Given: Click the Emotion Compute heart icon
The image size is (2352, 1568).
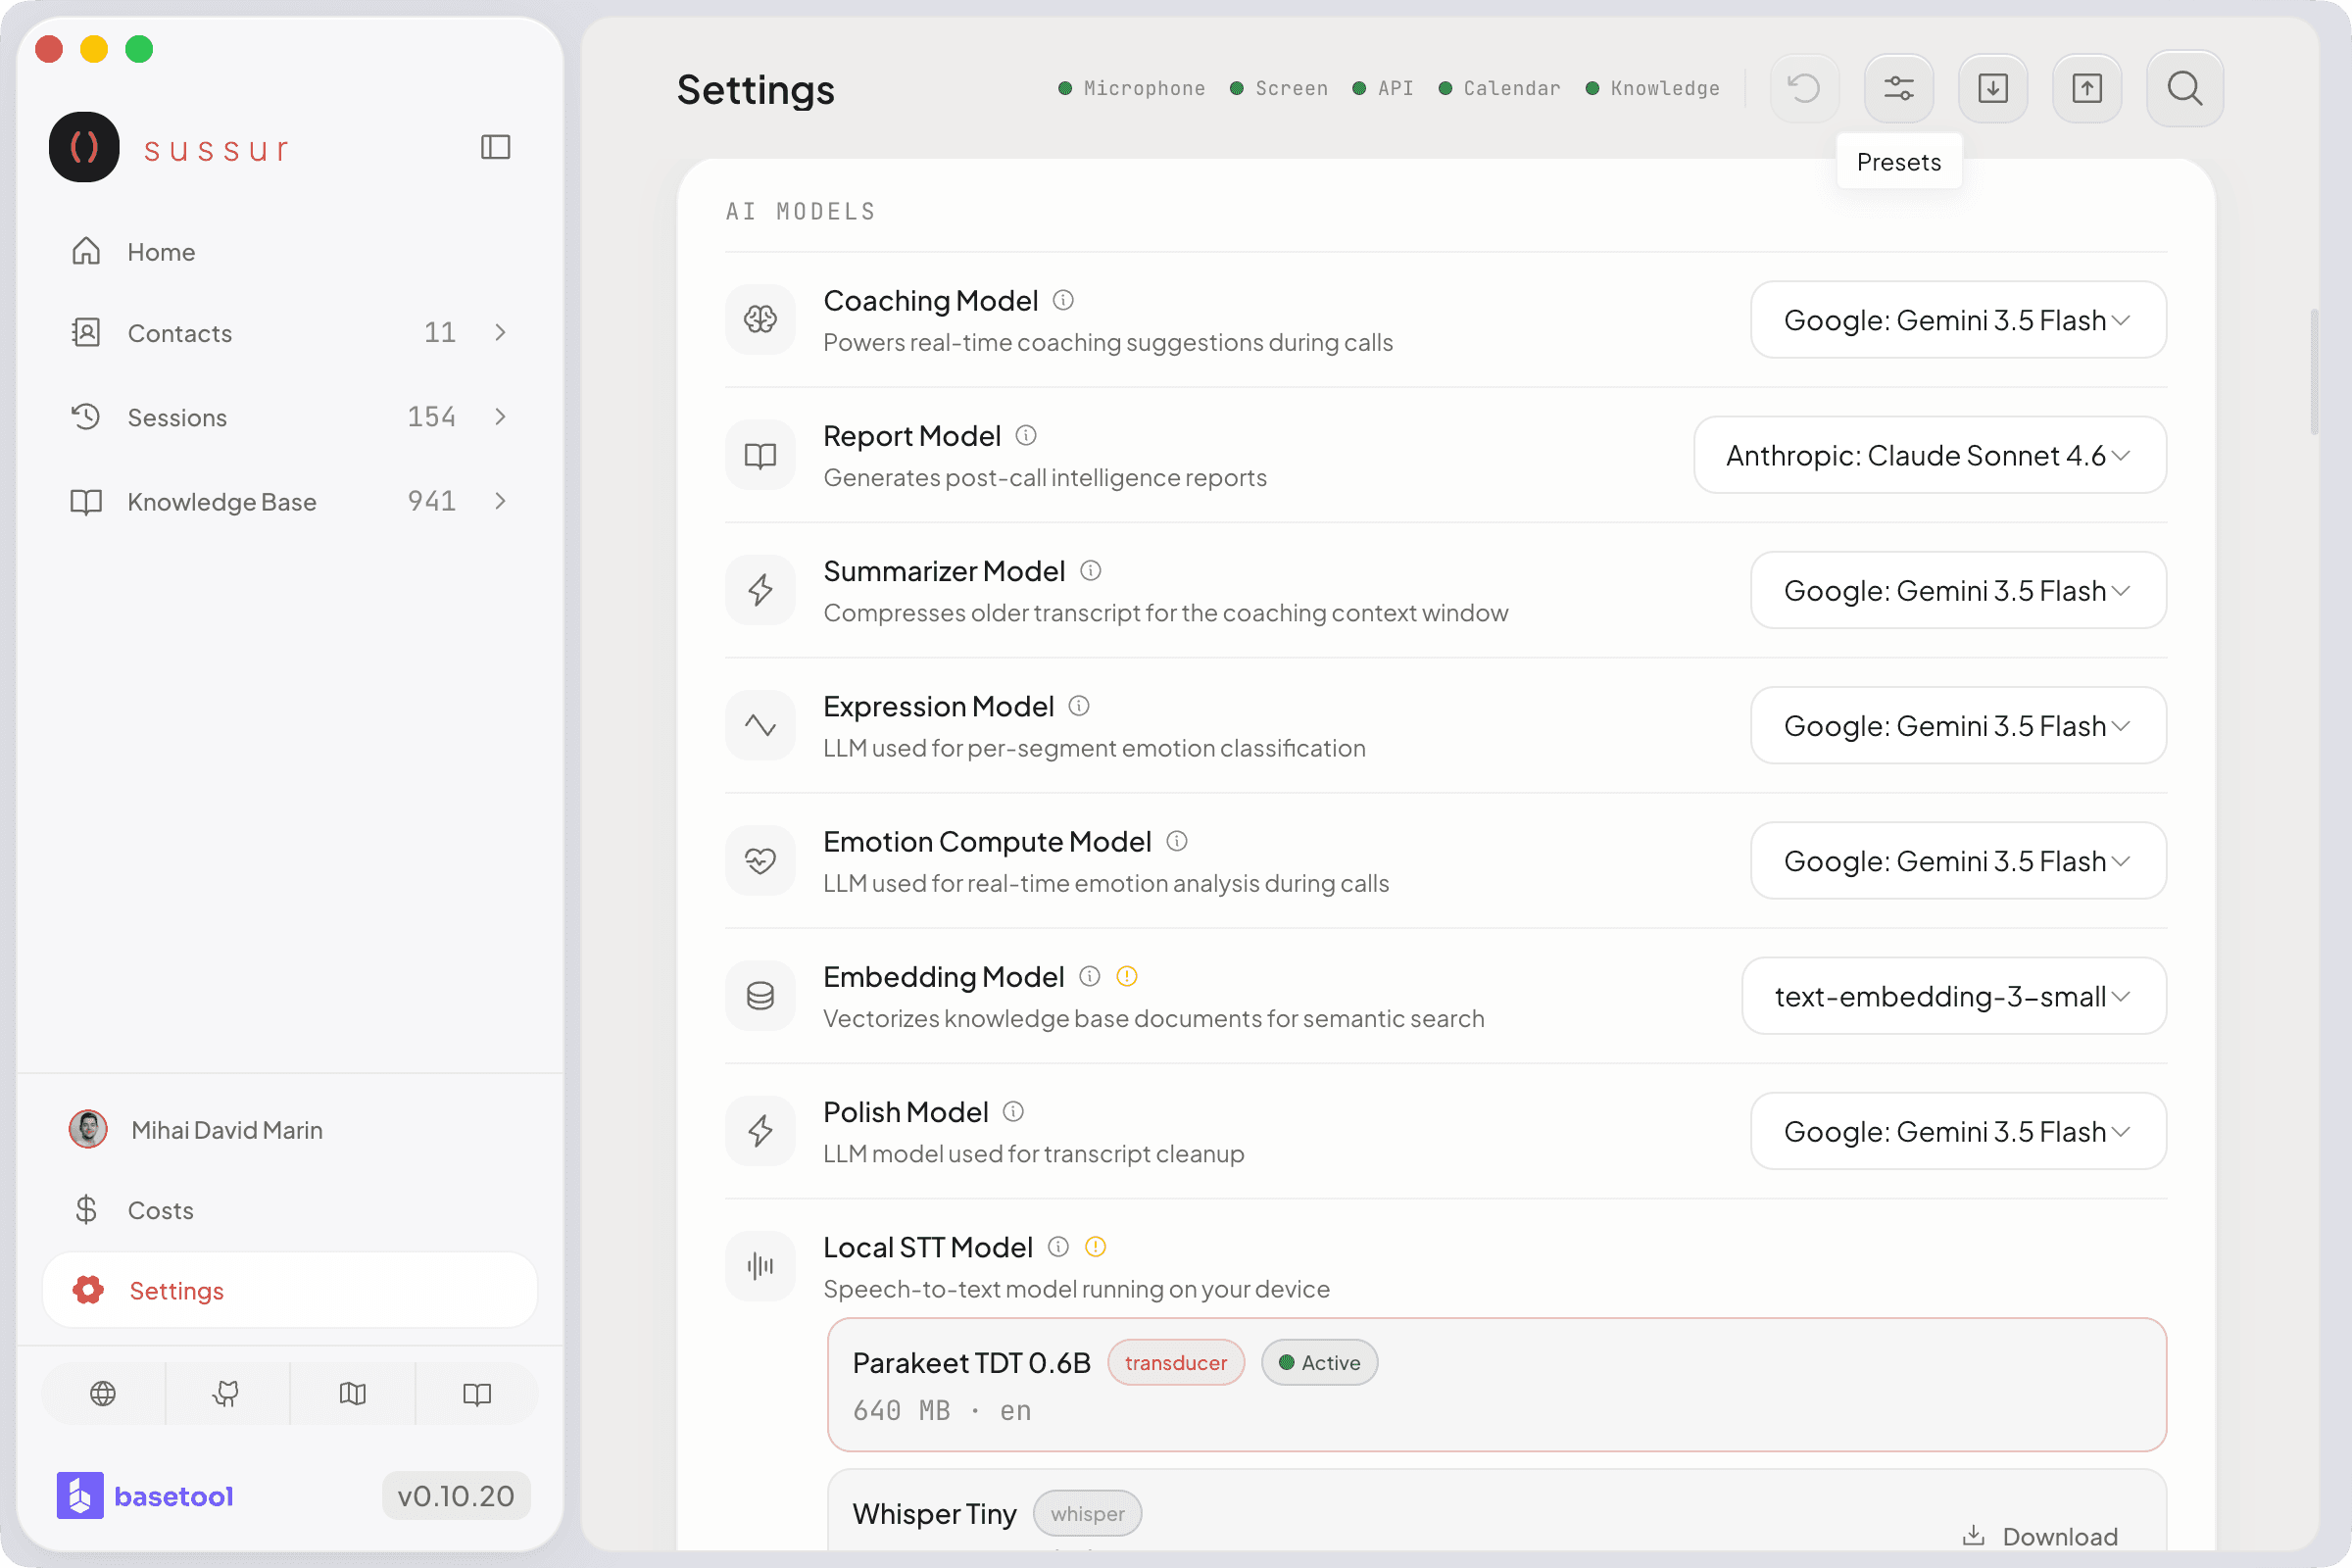Looking at the screenshot, I should 760,860.
